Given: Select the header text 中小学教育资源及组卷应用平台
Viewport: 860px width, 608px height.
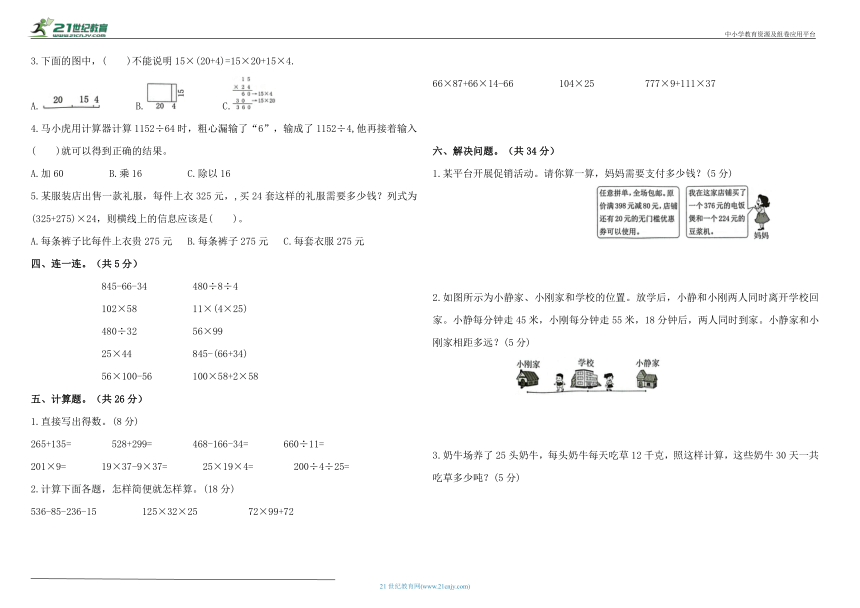Looking at the screenshot, I should (770, 34).
